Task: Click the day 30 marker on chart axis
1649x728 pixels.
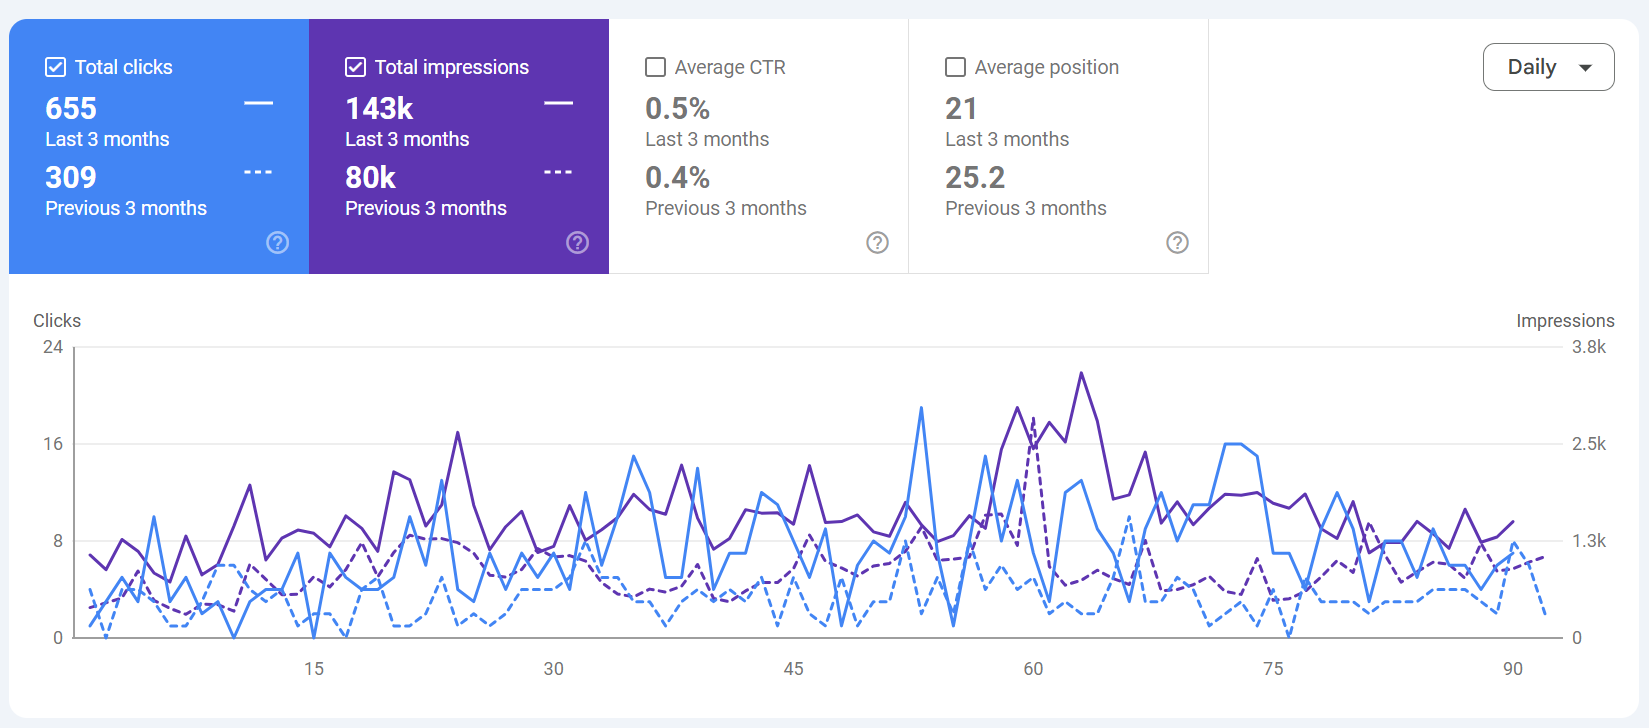Action: point(553,669)
